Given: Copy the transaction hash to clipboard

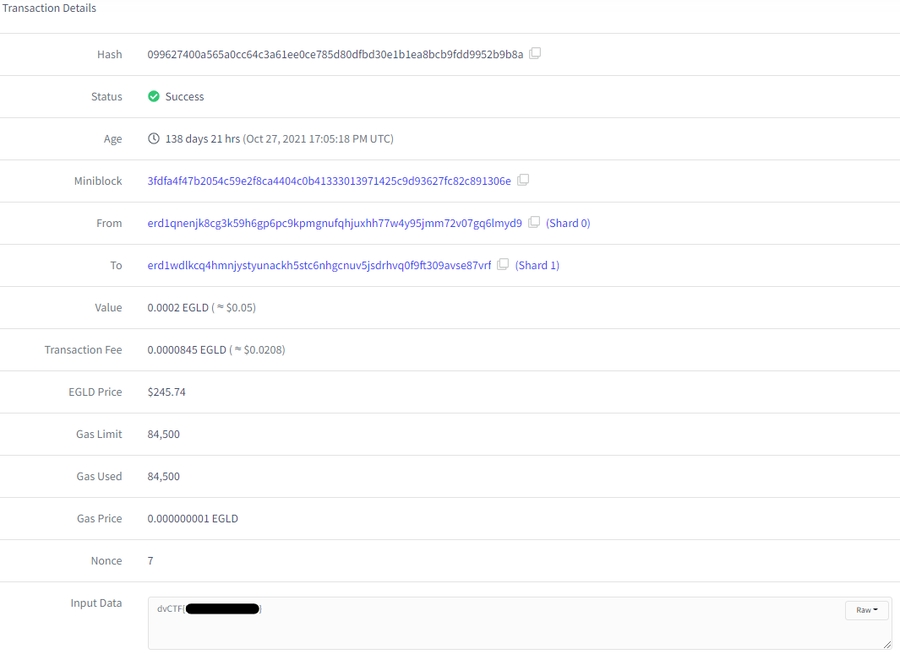Looking at the screenshot, I should coord(535,54).
